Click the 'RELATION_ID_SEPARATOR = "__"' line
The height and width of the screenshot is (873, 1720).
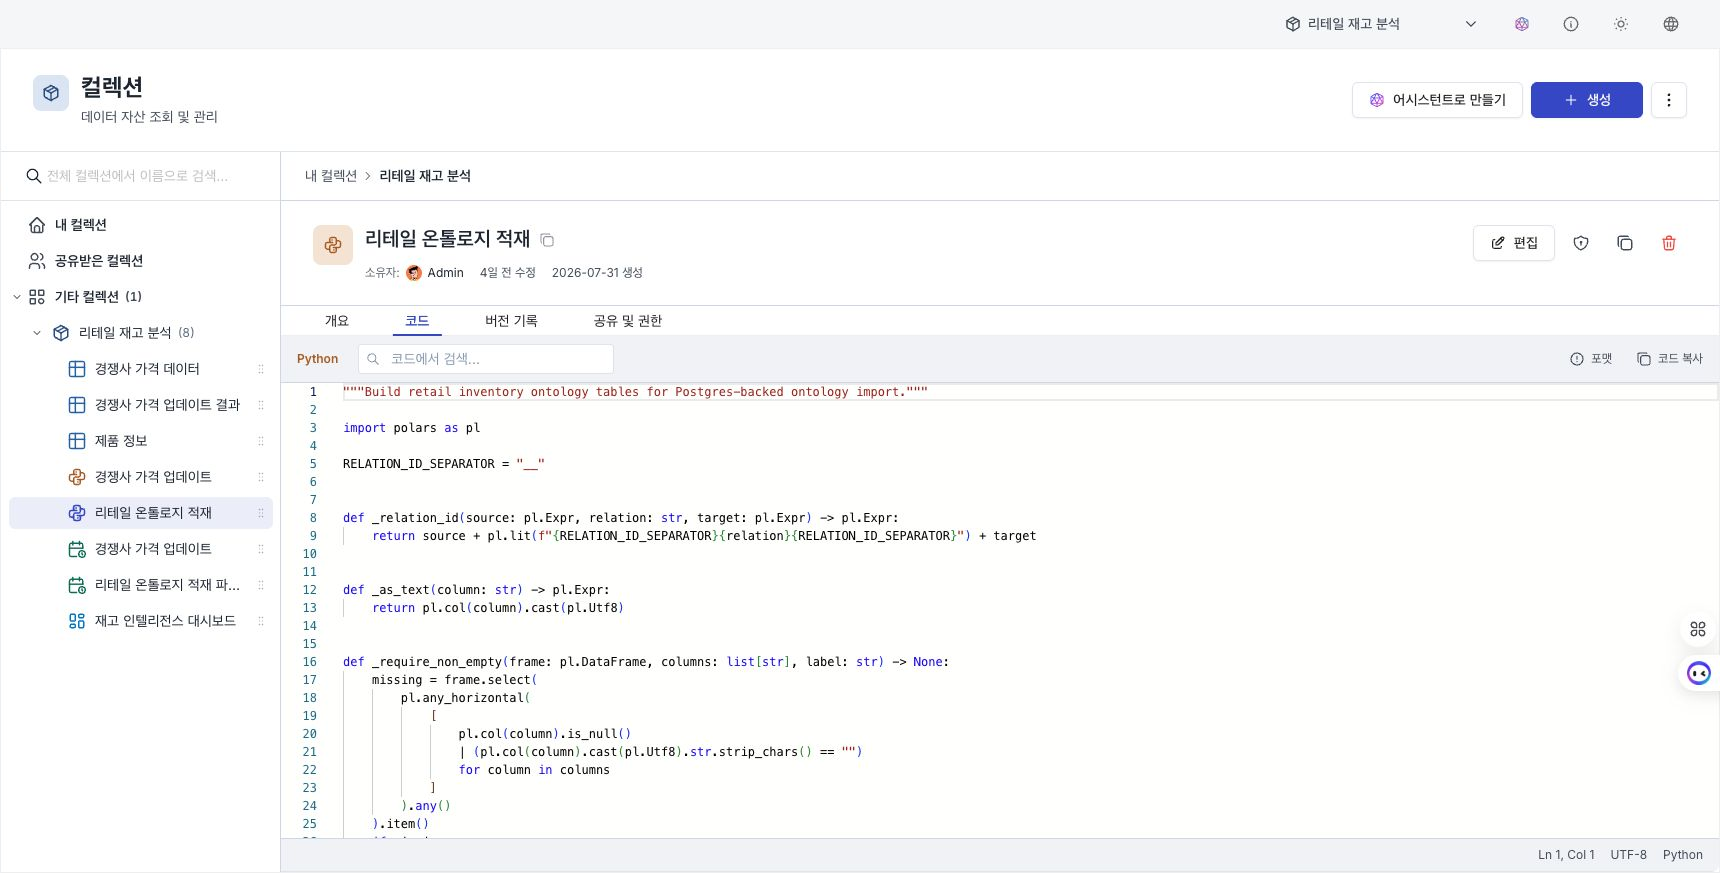pos(443,464)
